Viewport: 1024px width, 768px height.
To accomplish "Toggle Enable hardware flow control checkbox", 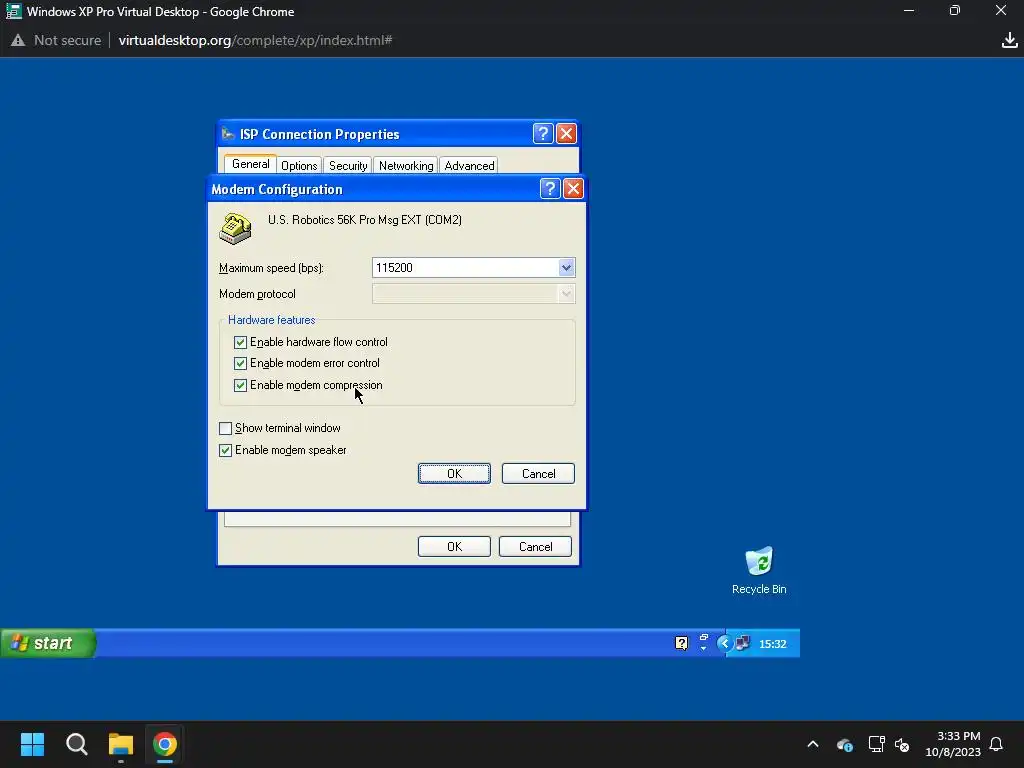I will pyautogui.click(x=240, y=342).
